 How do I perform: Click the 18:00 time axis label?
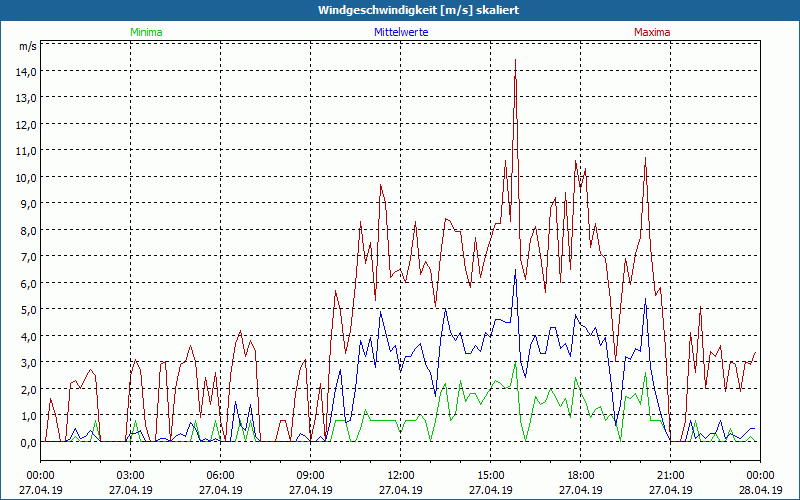coord(581,476)
